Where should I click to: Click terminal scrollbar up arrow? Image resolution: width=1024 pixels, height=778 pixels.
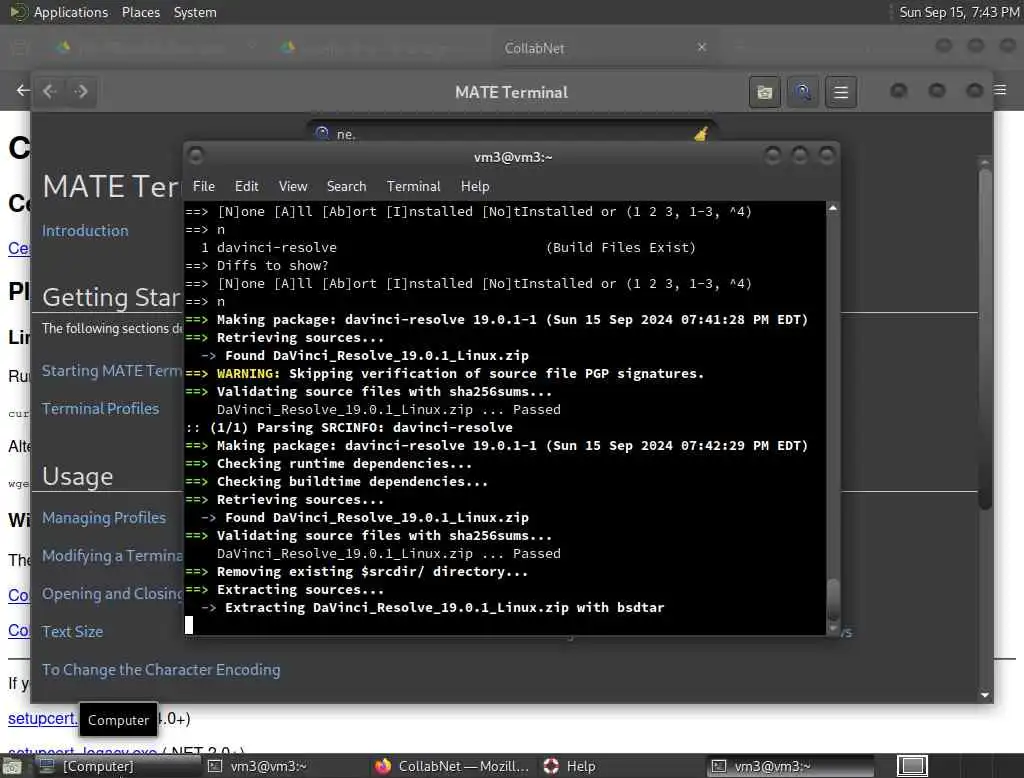click(833, 208)
